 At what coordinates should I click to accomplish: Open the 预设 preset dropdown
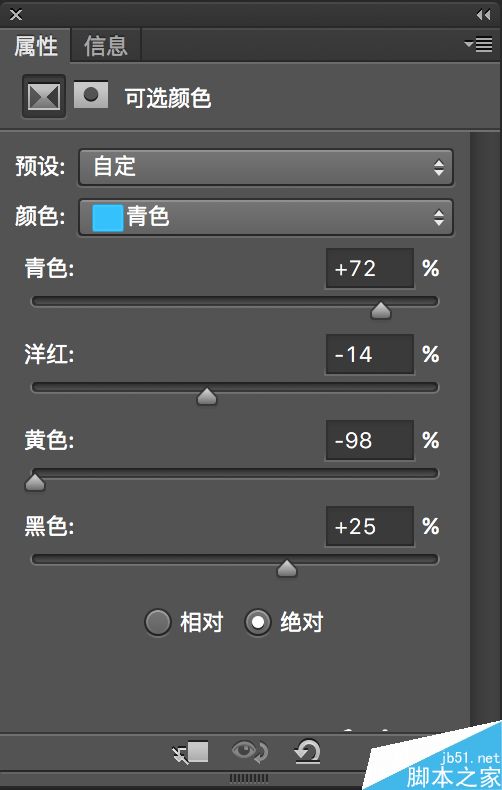pos(266,167)
